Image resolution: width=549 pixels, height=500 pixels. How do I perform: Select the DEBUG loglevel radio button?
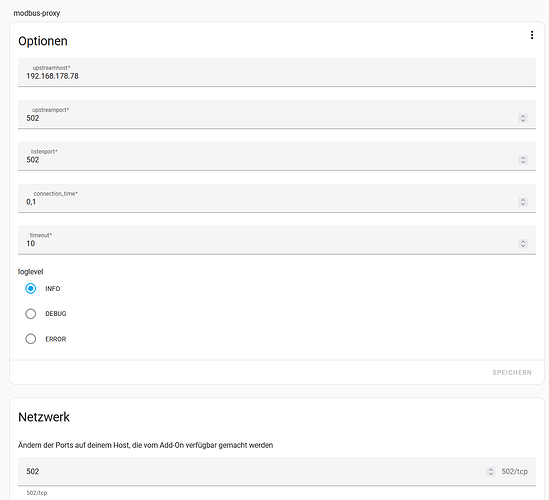[x=30, y=314]
